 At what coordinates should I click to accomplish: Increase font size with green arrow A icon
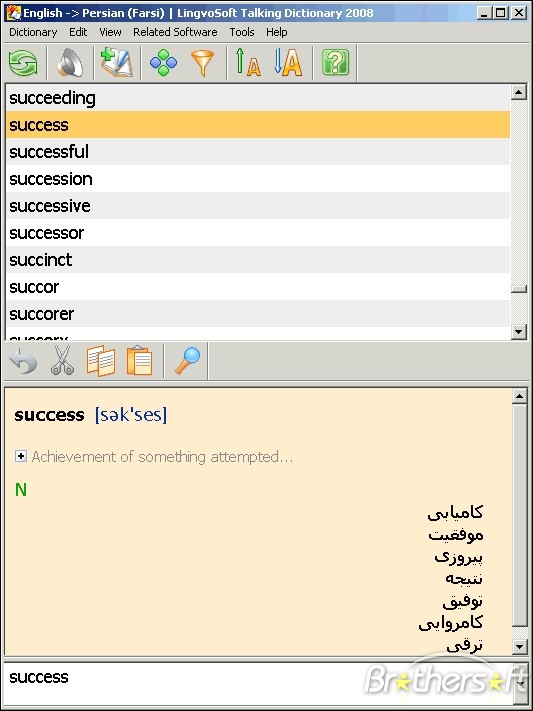point(248,62)
